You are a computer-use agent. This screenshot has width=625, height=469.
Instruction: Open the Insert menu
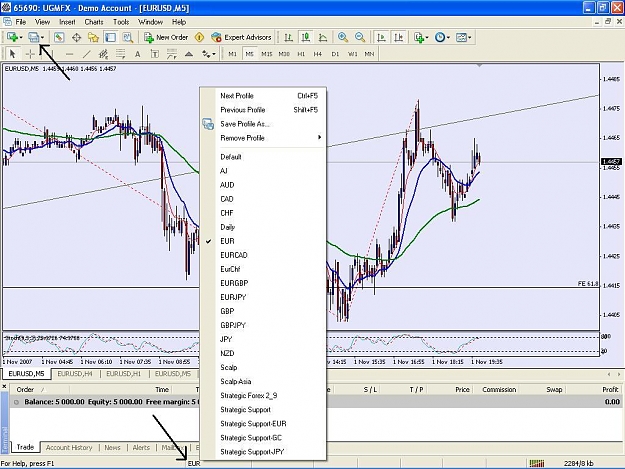67,22
